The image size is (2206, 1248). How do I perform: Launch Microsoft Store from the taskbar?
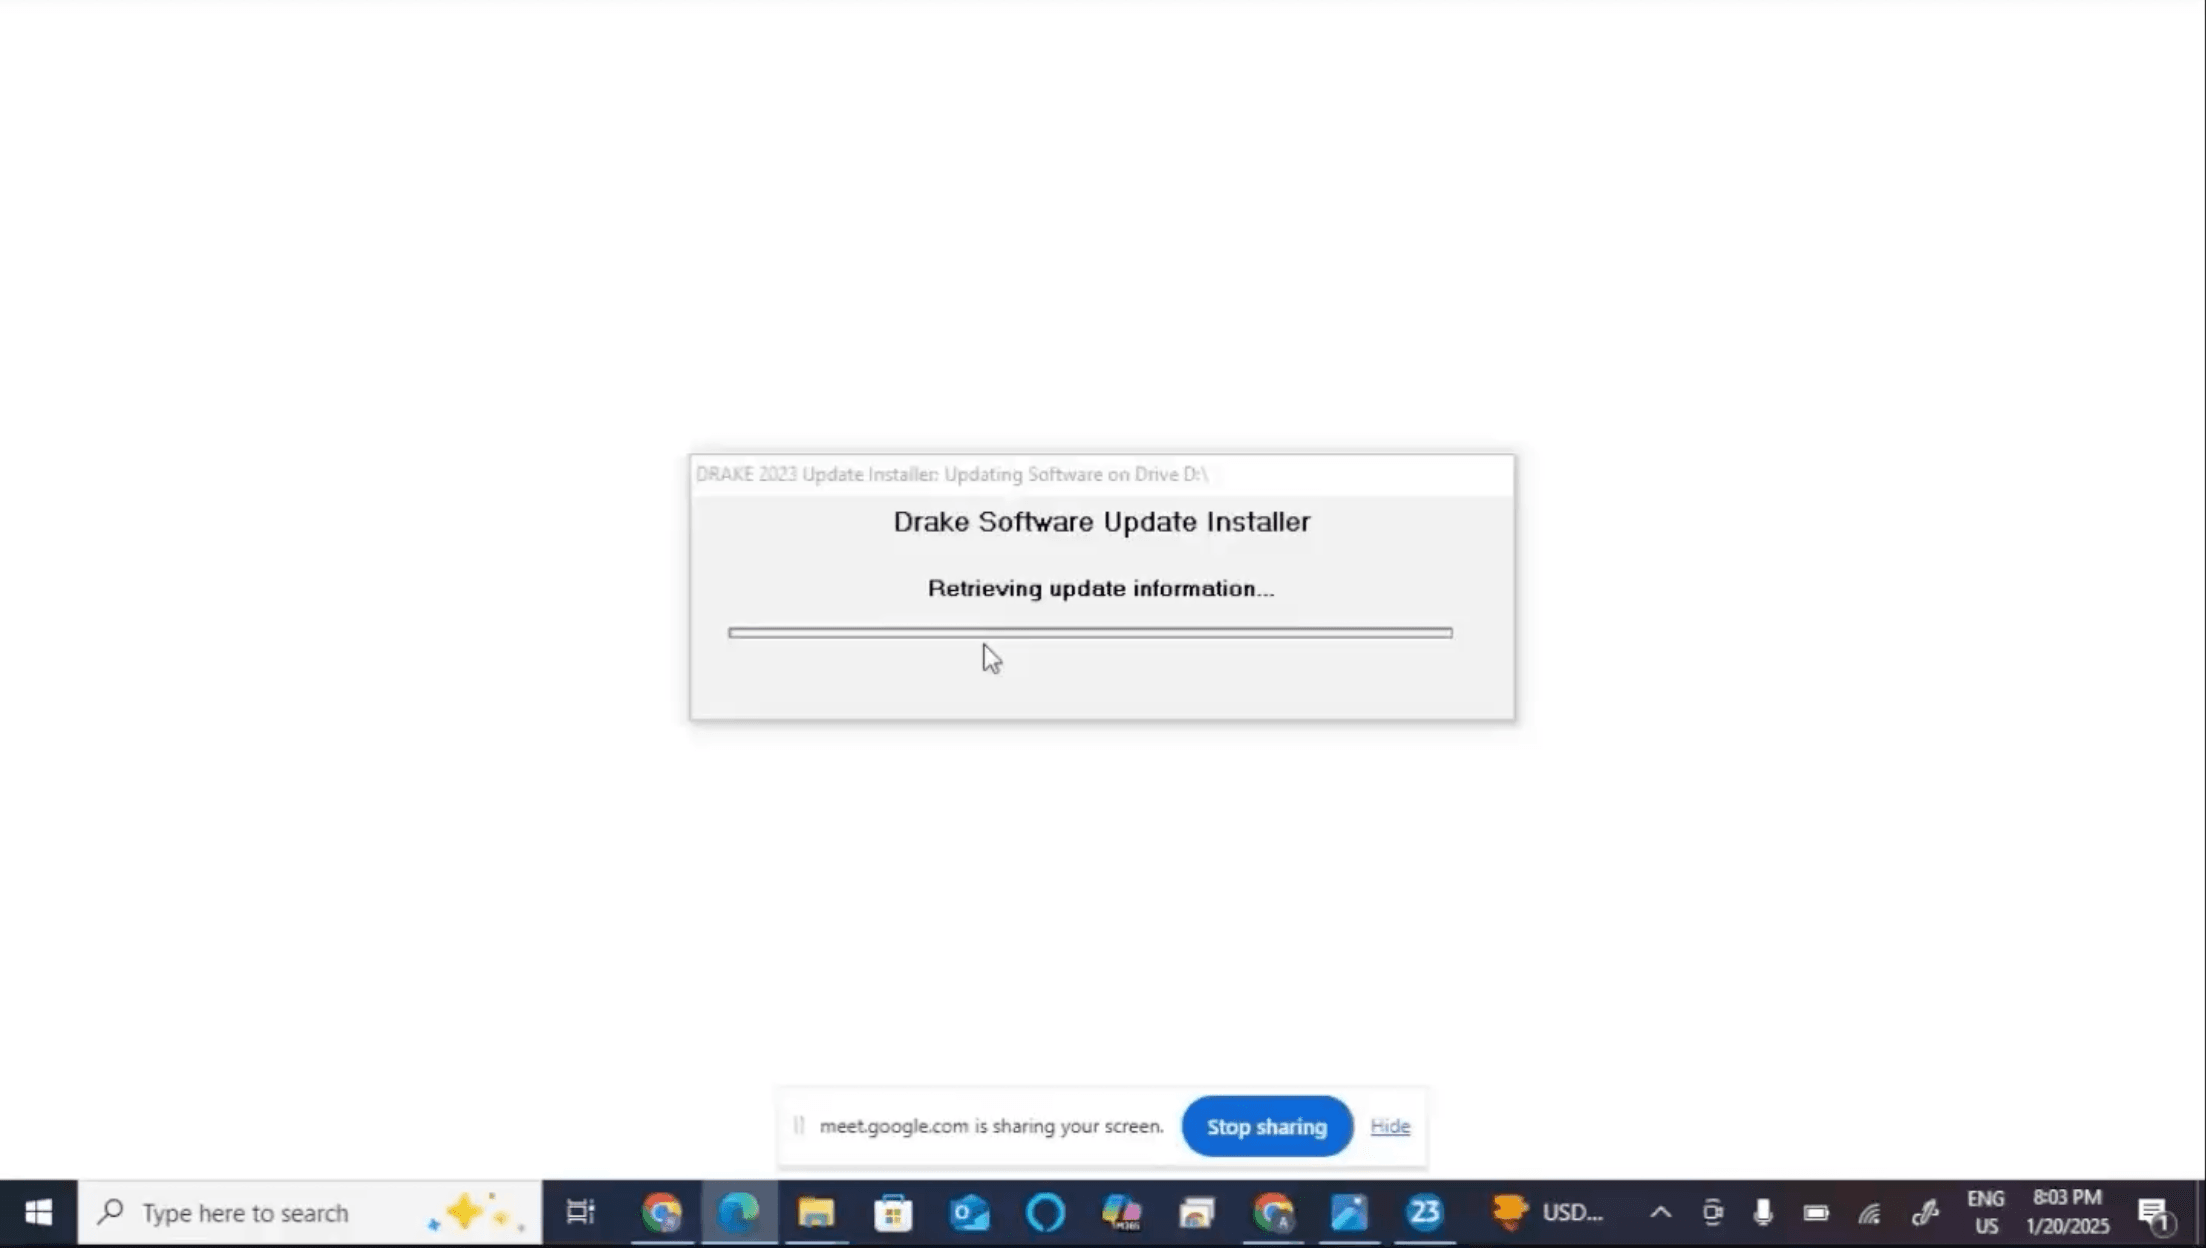pos(893,1212)
